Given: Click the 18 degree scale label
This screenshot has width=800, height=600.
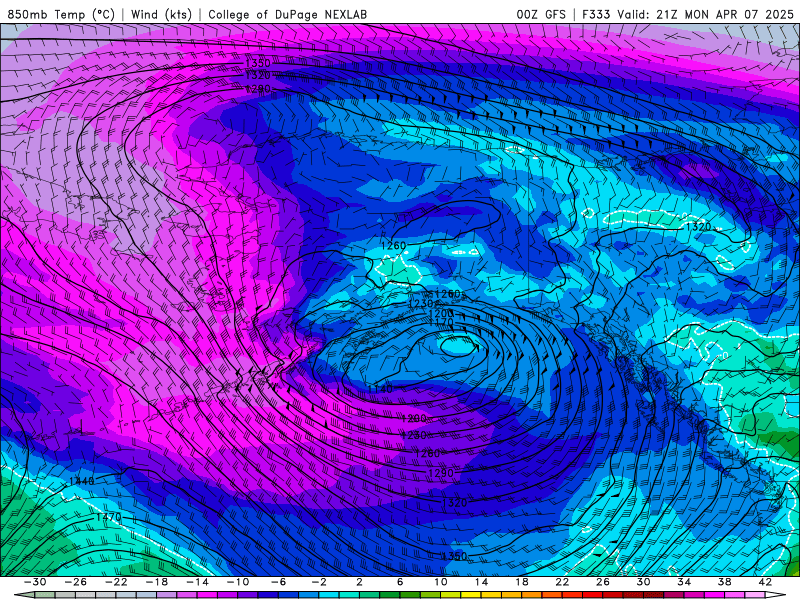Looking at the screenshot, I should pyautogui.click(x=521, y=582).
